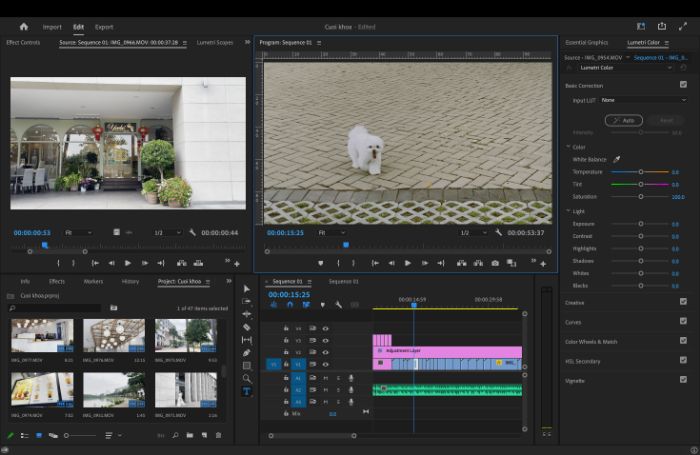This screenshot has height=455, width=700.
Task: Click the Project panel search field
Action: click(x=55, y=308)
